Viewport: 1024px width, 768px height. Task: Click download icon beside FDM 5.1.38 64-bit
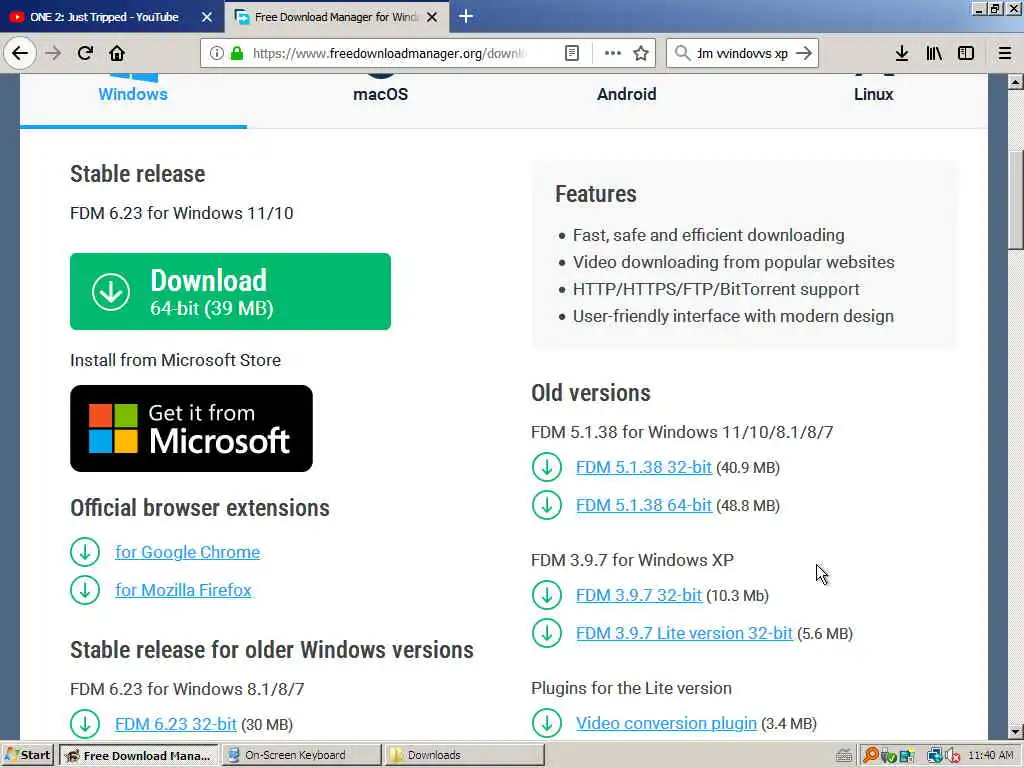click(547, 505)
